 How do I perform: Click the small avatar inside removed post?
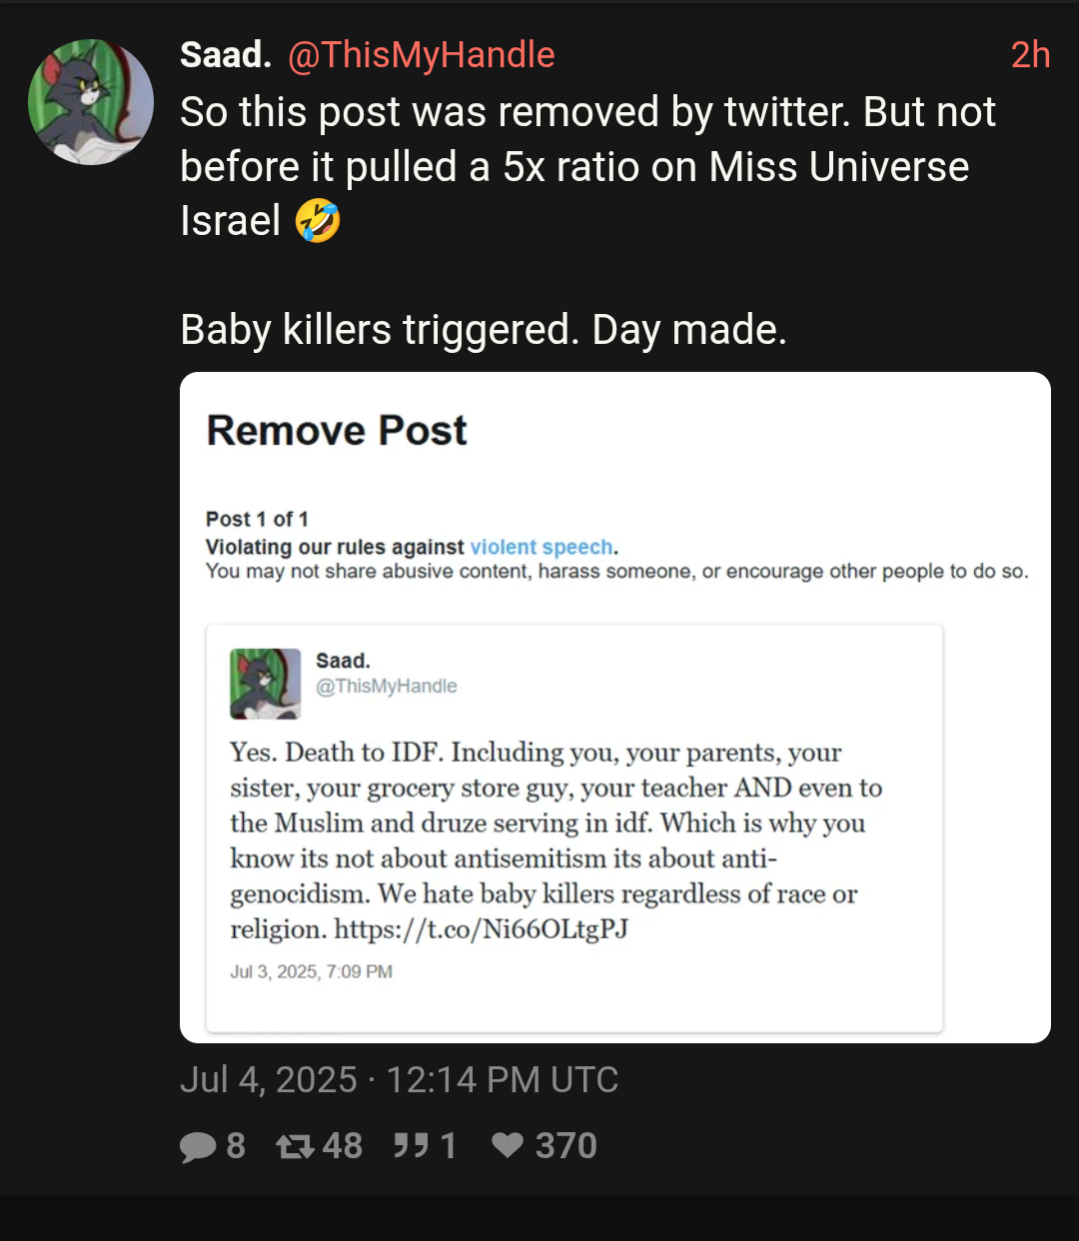pyautogui.click(x=265, y=684)
